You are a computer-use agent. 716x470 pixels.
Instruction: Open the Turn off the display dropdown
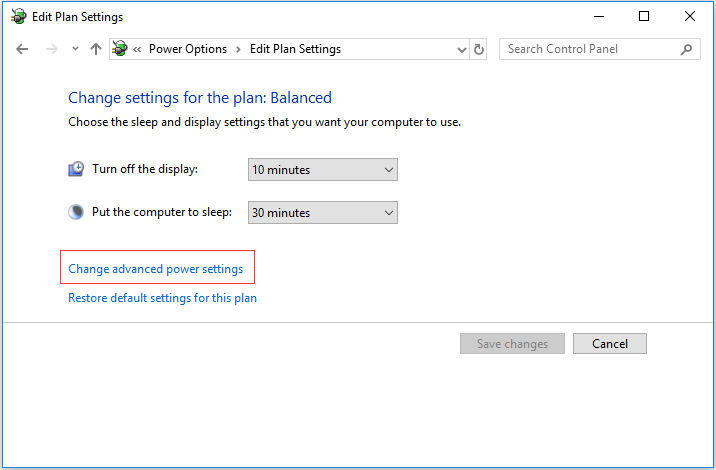pos(323,169)
